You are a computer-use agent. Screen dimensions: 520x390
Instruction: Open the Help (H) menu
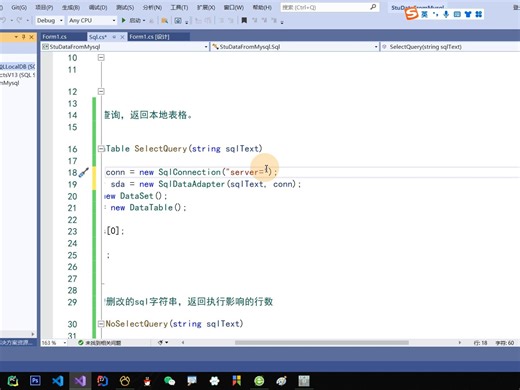coord(262,7)
